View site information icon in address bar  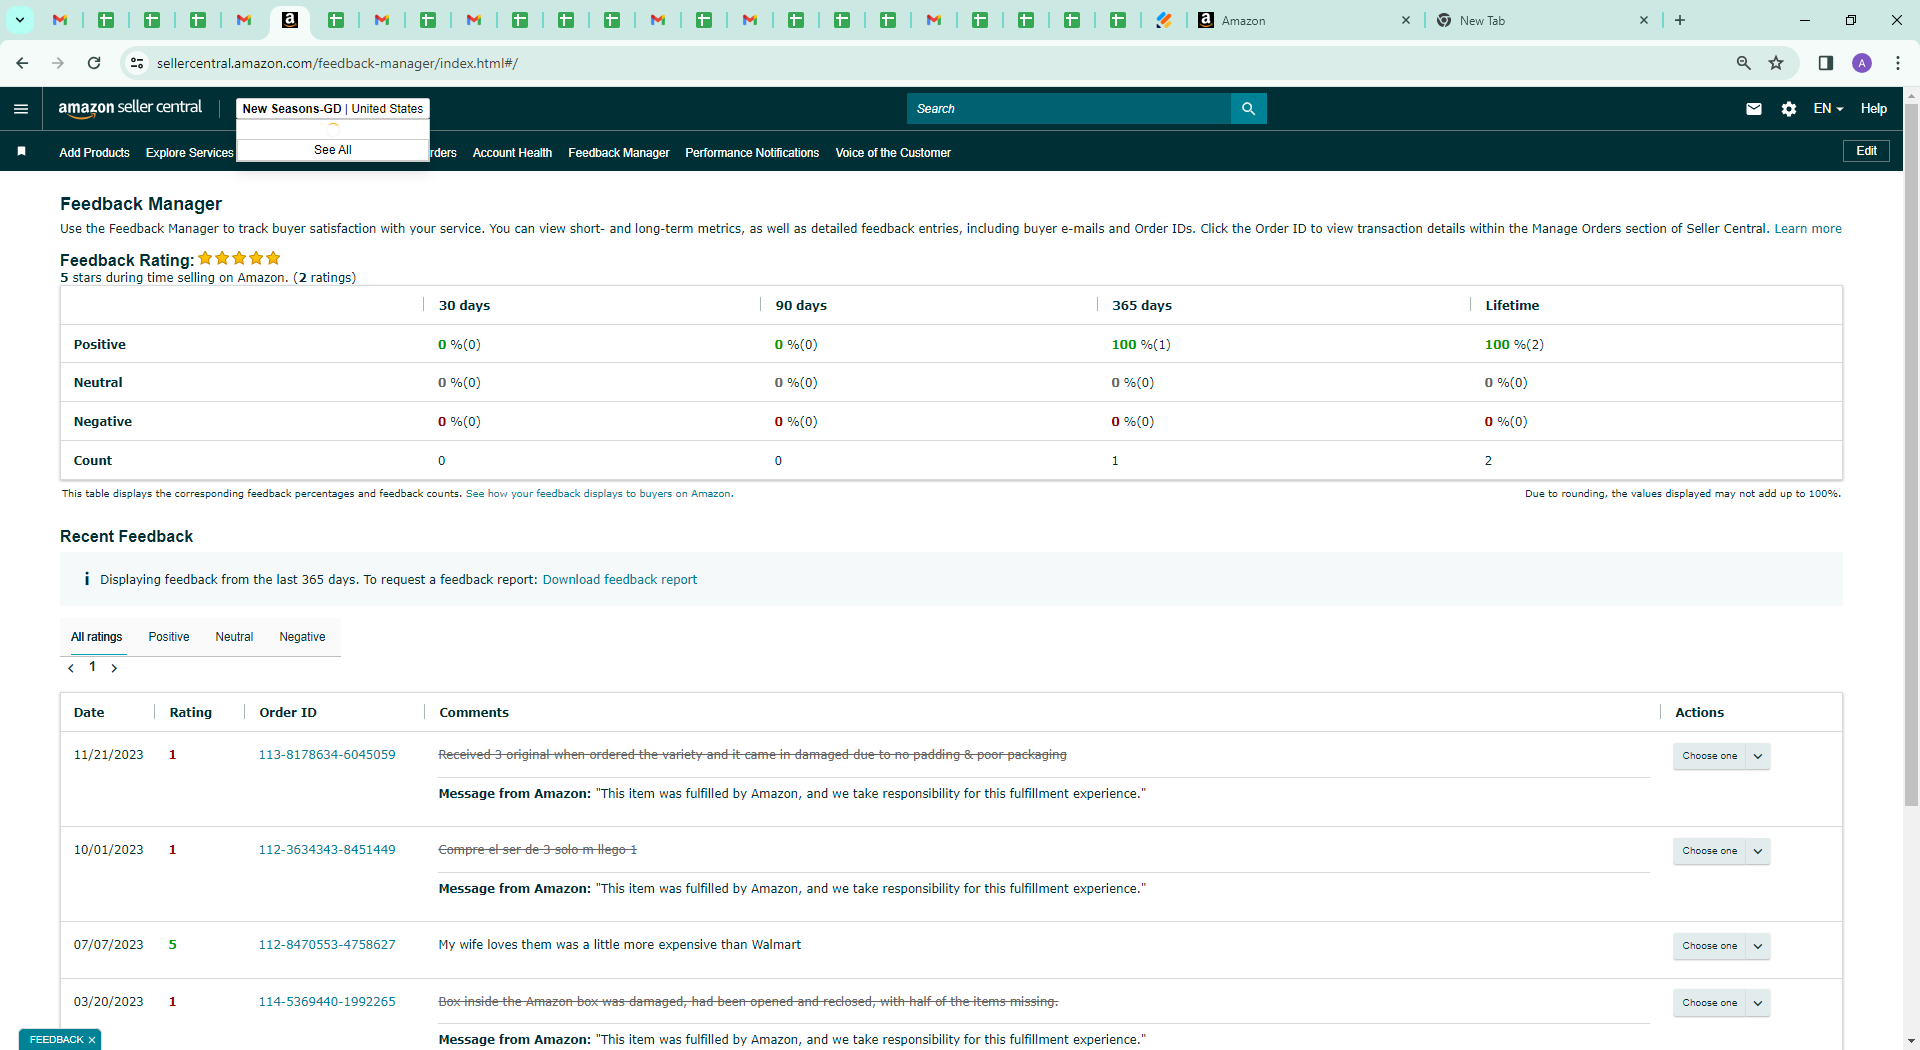[x=137, y=63]
